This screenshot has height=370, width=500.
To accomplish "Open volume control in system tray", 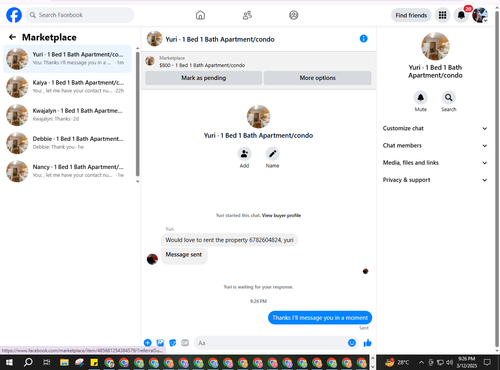I will [x=449, y=362].
